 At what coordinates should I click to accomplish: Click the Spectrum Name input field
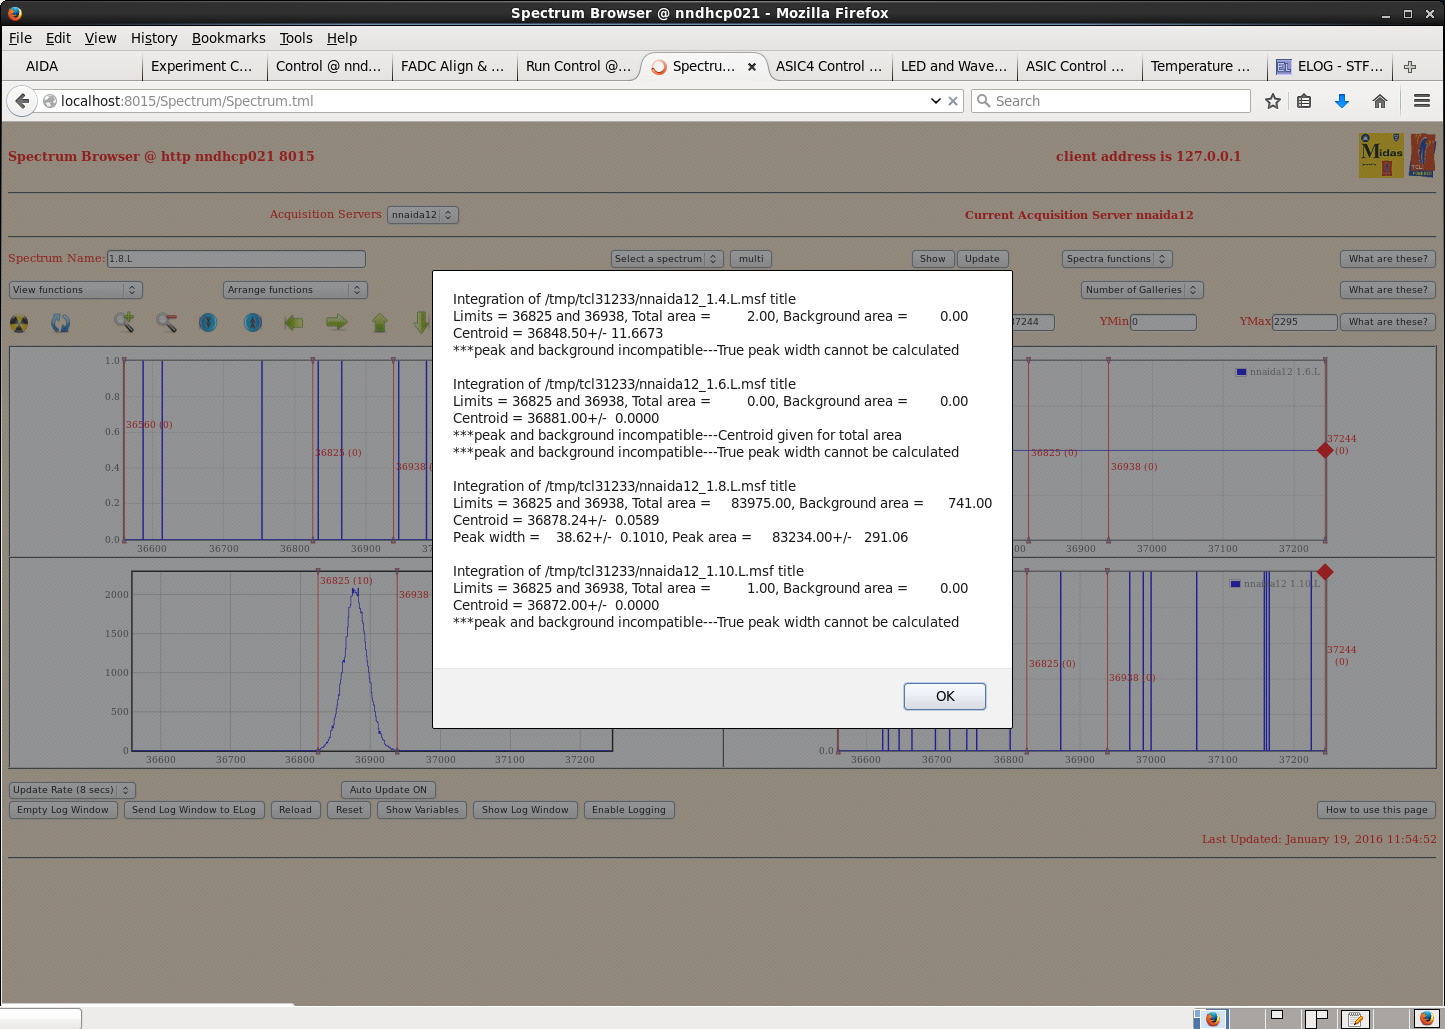[236, 259]
